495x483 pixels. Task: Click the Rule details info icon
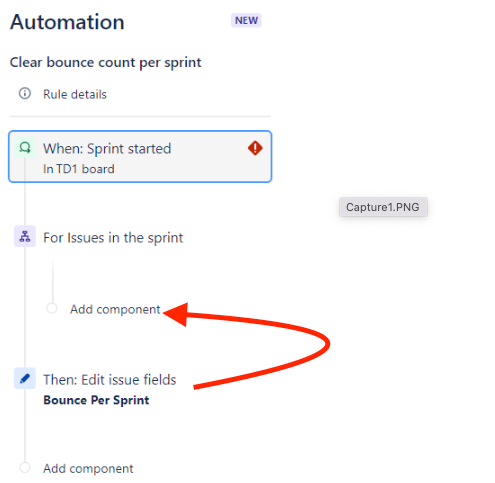tap(25, 94)
